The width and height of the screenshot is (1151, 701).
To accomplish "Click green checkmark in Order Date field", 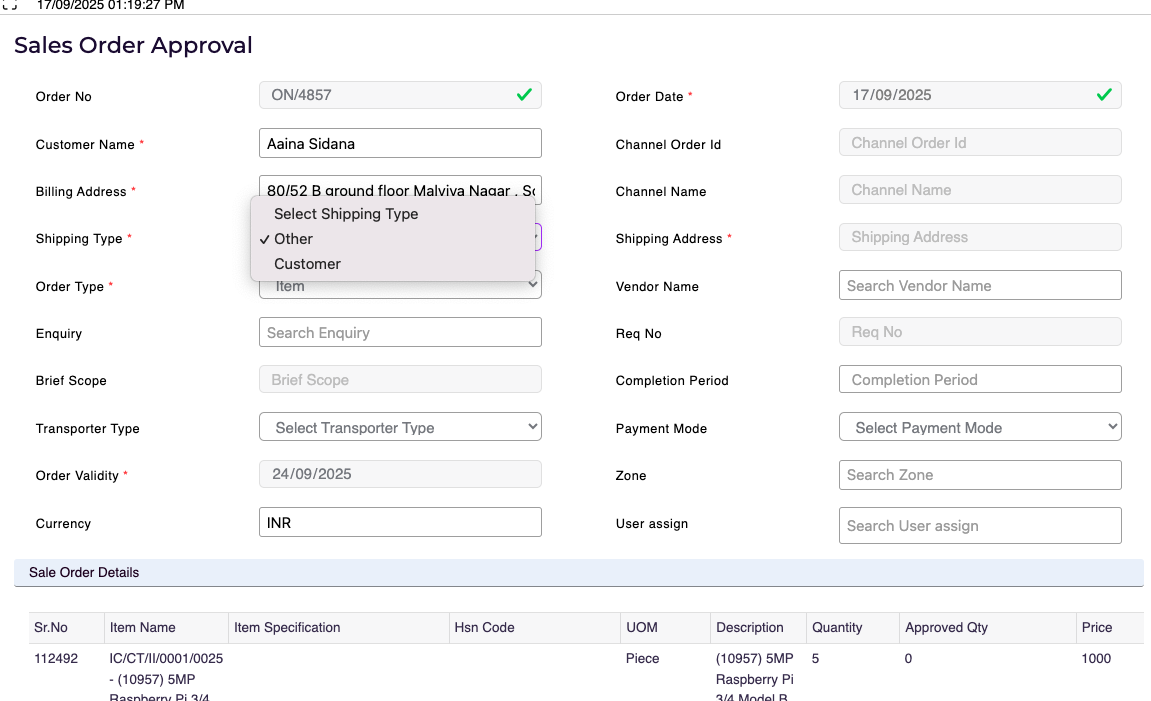I will tap(1104, 95).
